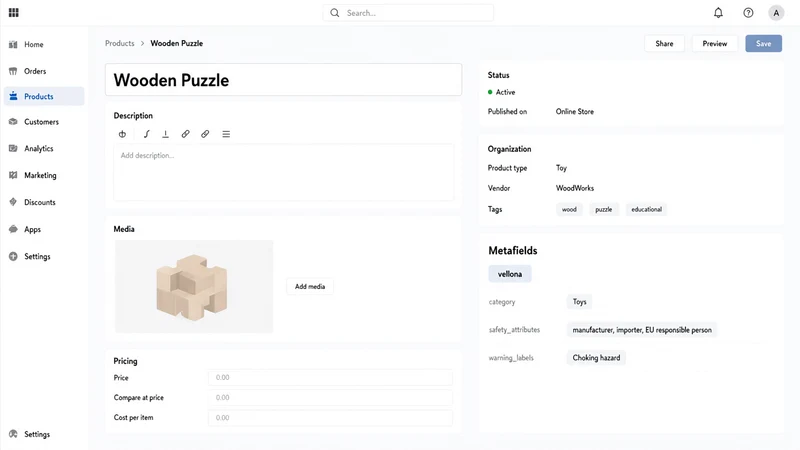Click the list alignment icon in description toolbar
Image resolution: width=800 pixels, height=450 pixels.
pyautogui.click(x=226, y=134)
